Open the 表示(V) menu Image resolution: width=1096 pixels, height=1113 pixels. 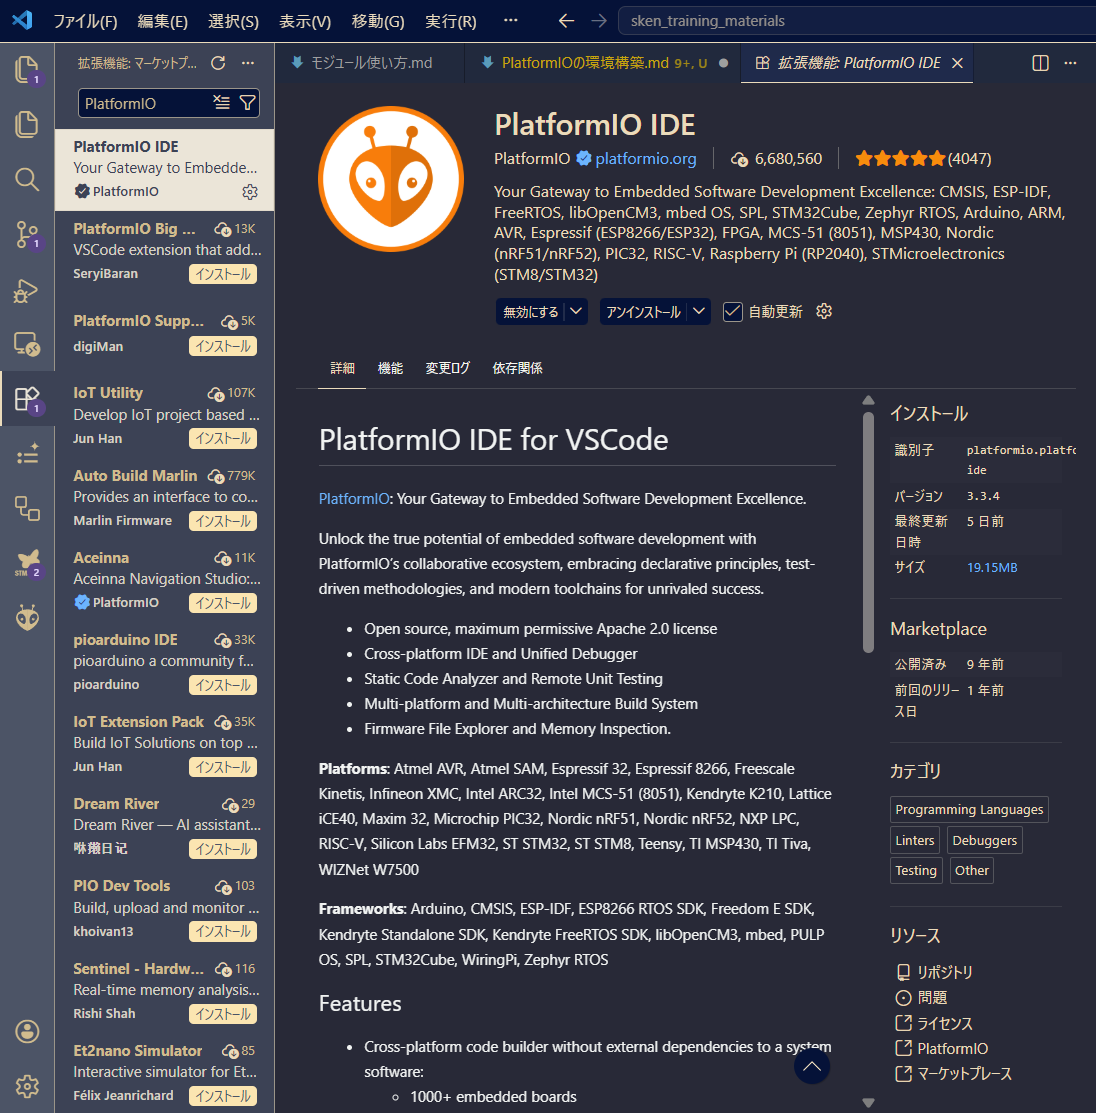point(305,21)
